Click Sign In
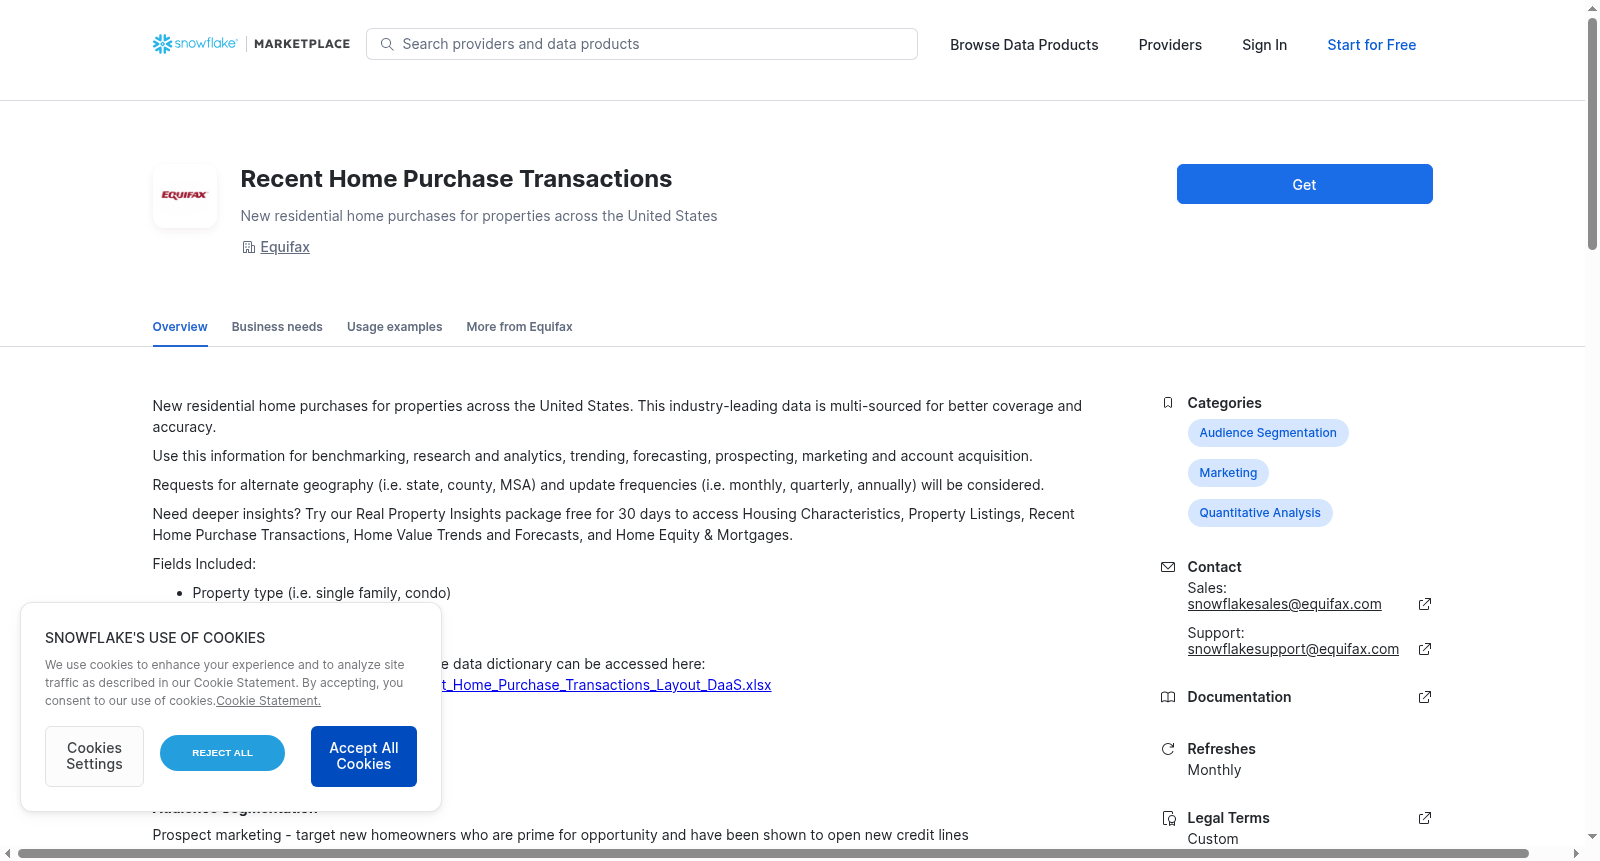Viewport: 1600px width, 861px height. click(x=1264, y=45)
